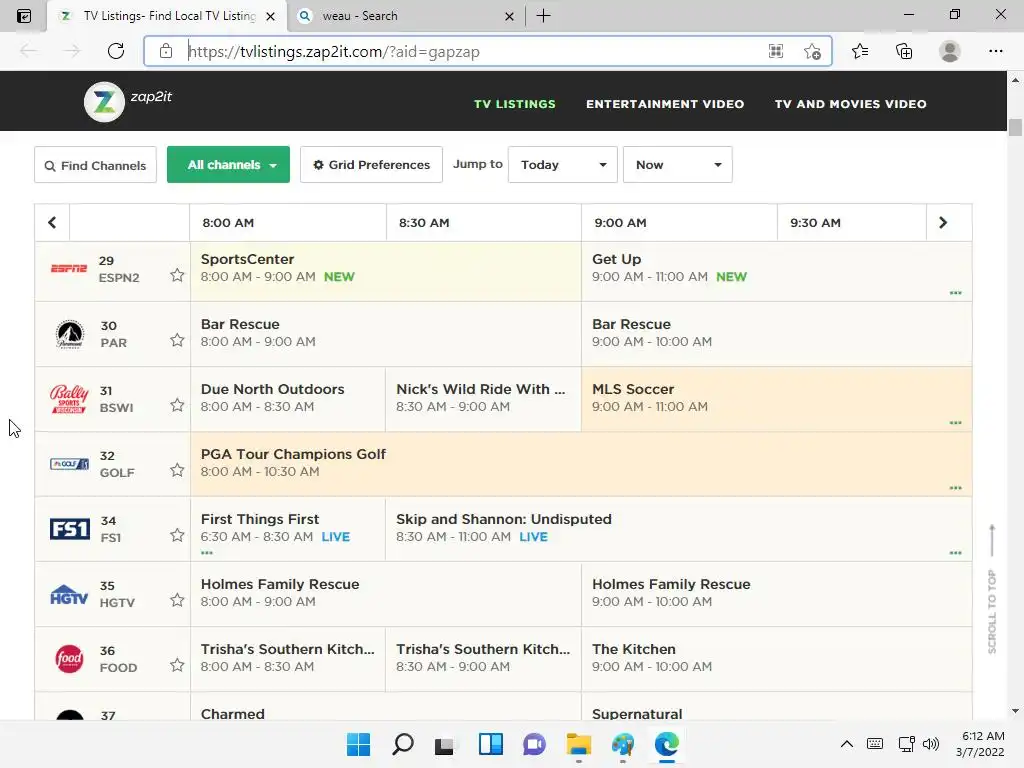Click the Bally Sports logo

tap(69, 399)
